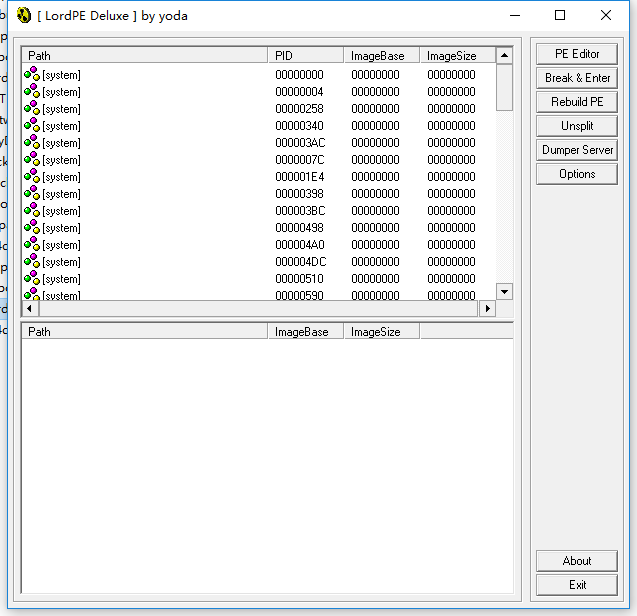Open the PE Editor
The width and height of the screenshot is (637, 616).
point(577,54)
